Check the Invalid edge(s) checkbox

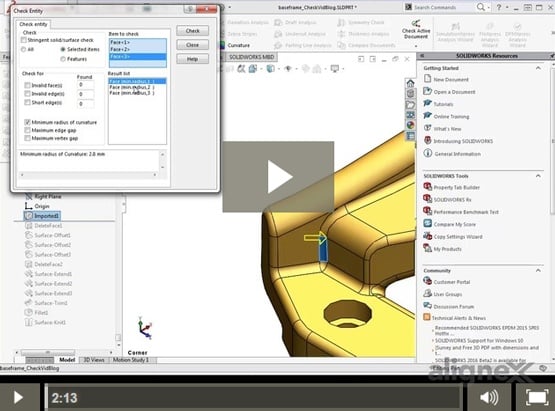click(27, 94)
